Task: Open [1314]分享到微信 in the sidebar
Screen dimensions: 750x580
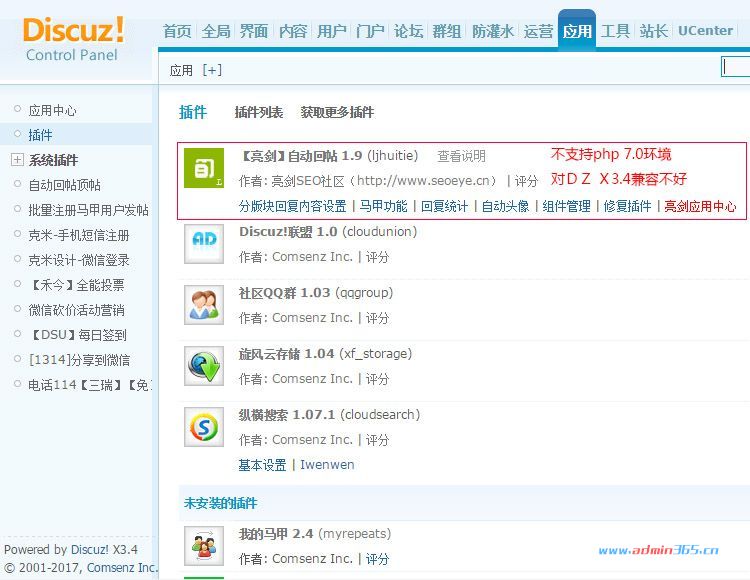Action: tap(79, 360)
